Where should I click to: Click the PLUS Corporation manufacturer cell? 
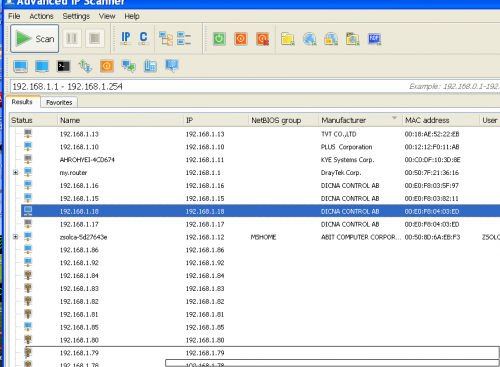point(346,147)
